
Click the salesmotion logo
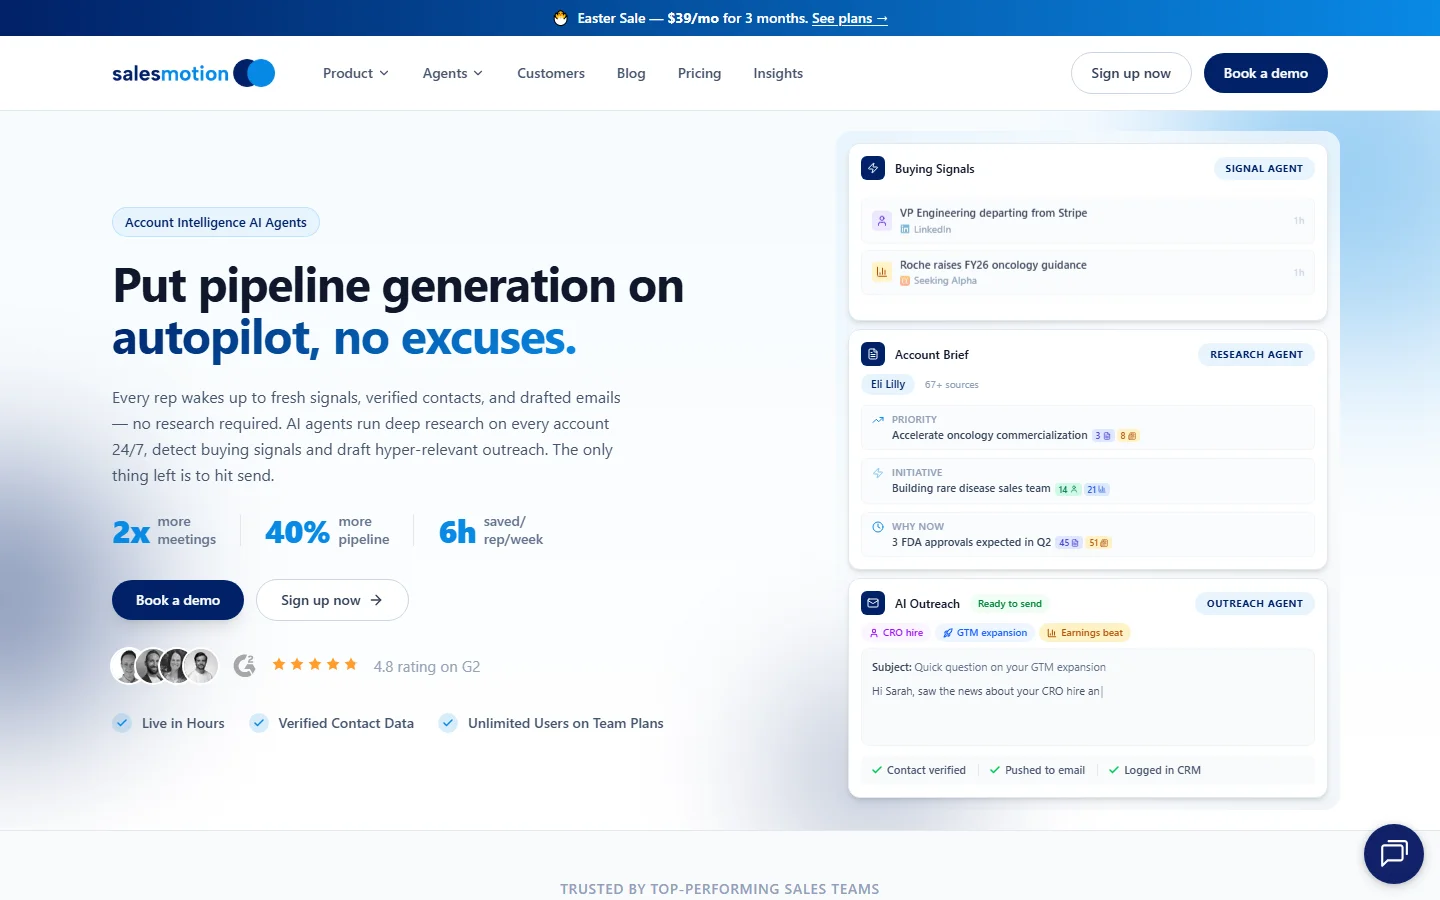(193, 72)
